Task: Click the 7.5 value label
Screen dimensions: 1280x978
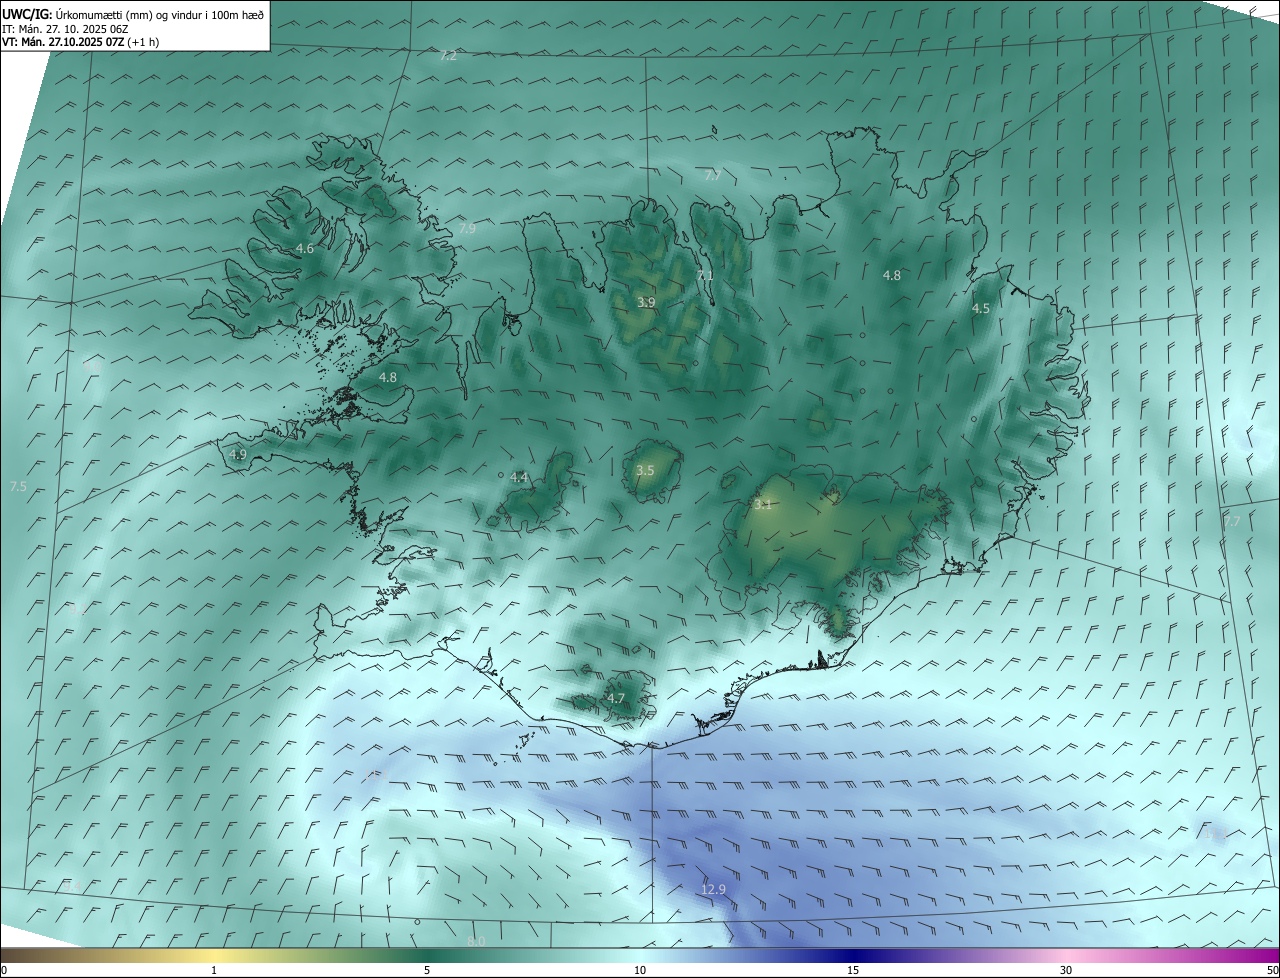Action: [18, 487]
